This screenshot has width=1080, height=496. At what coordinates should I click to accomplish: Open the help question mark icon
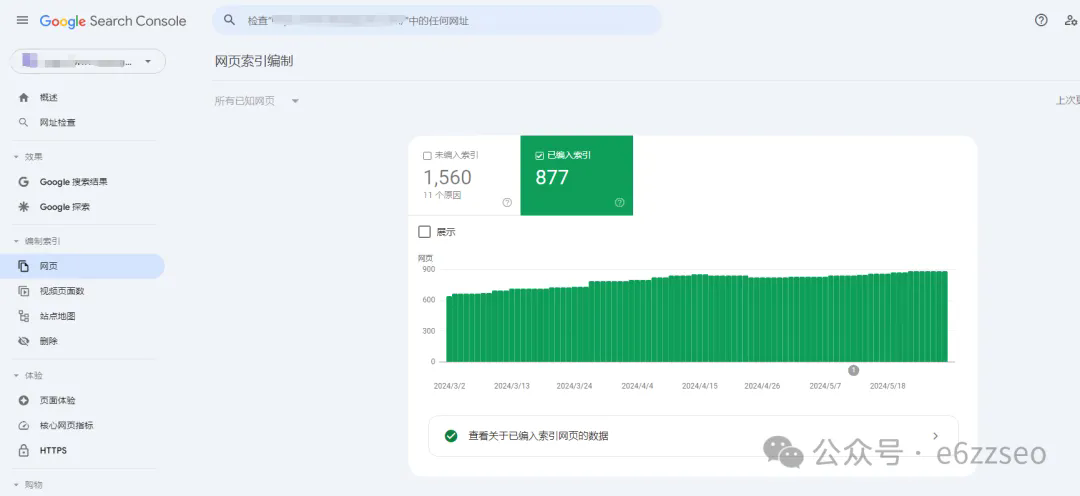1041,21
